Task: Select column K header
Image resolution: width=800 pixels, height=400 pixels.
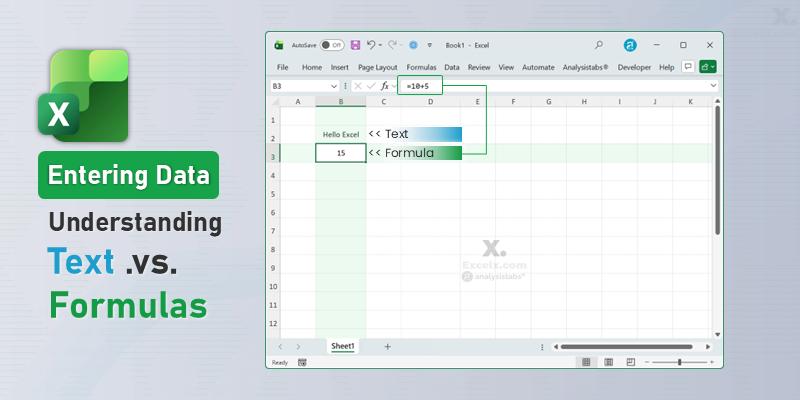Action: [690, 102]
